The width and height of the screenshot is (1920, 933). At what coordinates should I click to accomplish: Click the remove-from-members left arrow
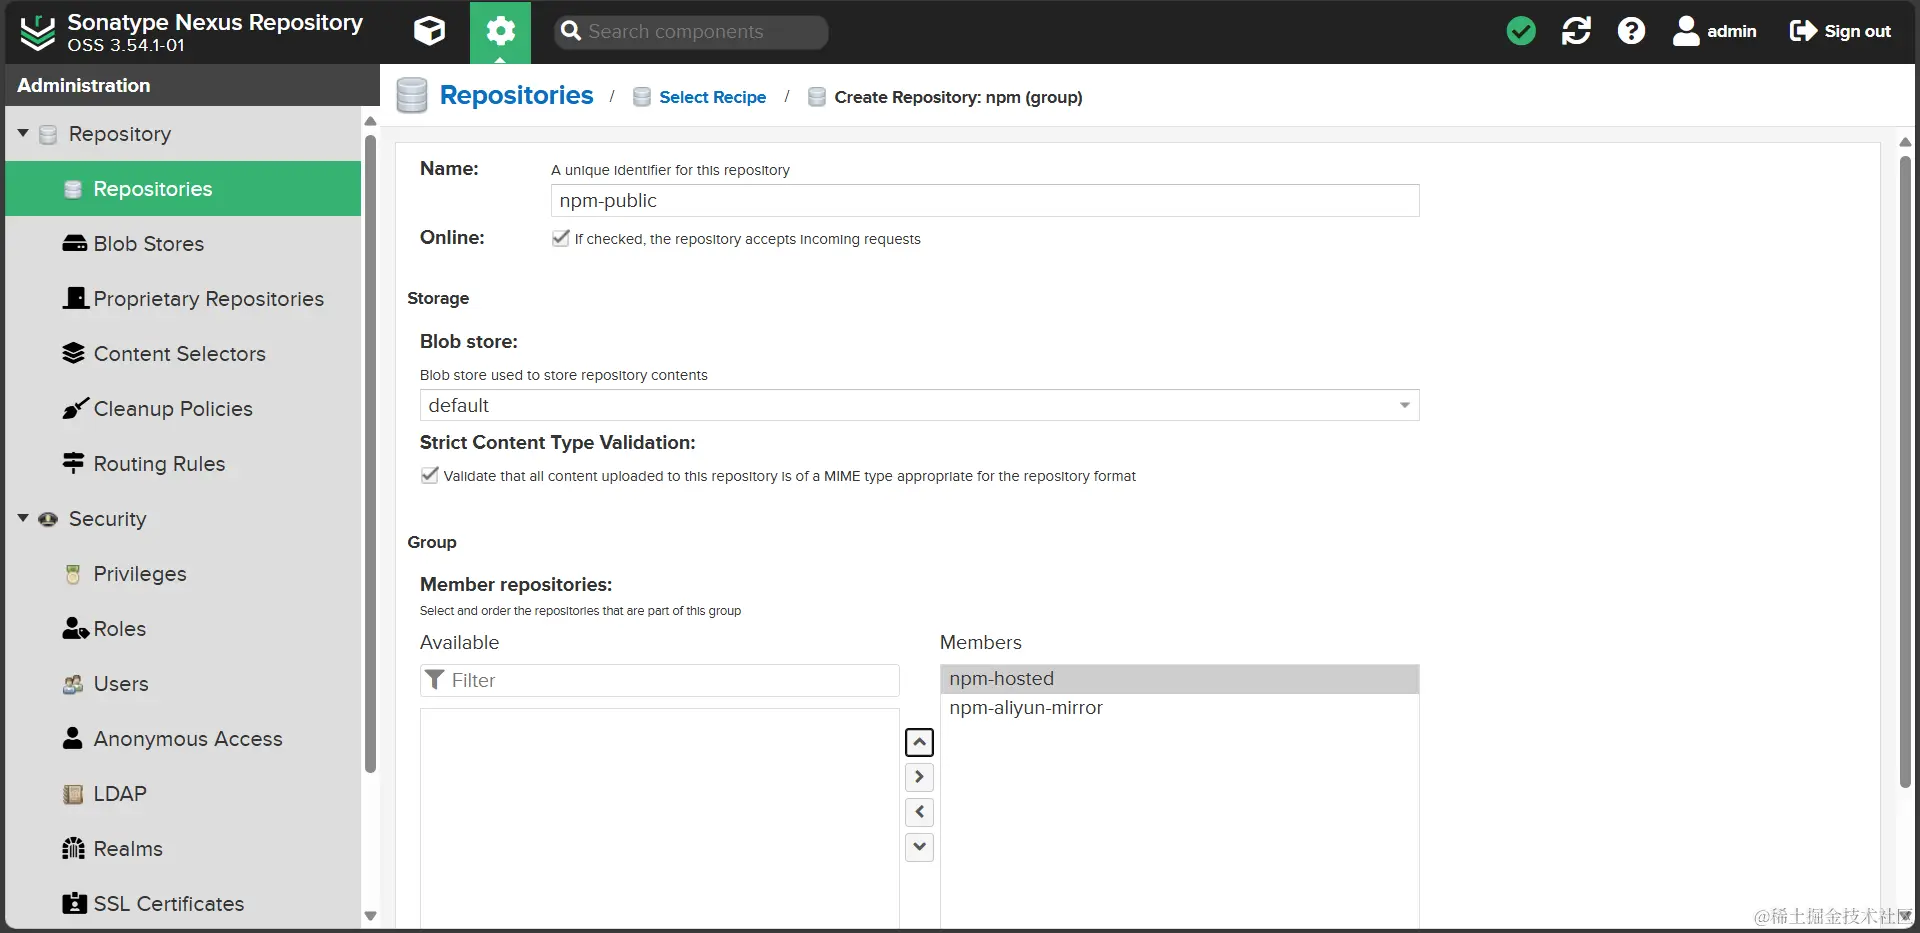(x=919, y=812)
